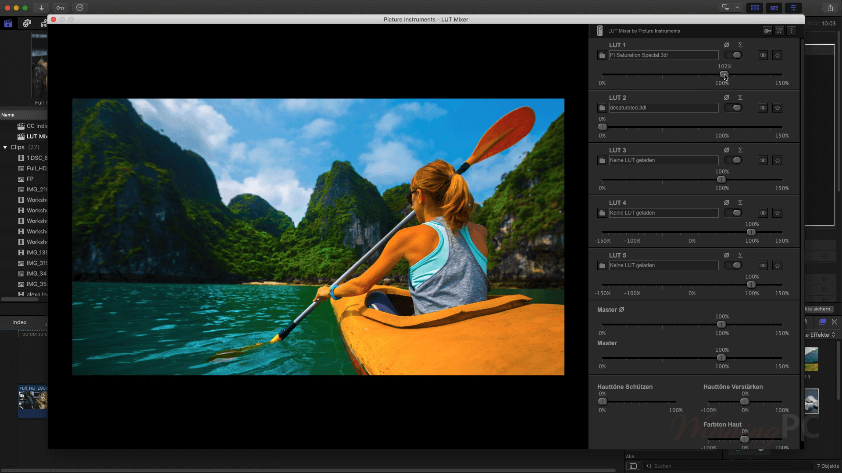Select the FP clip row
Viewport: 842px width, 473px height.
coord(24,179)
